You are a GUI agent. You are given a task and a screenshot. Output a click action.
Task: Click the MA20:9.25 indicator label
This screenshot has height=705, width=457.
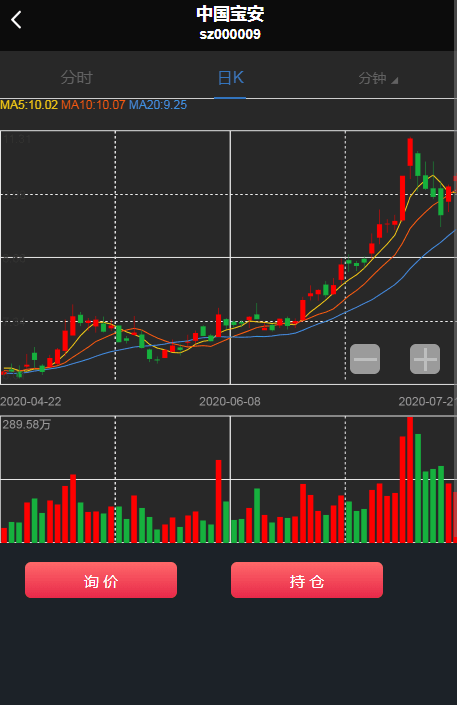pyautogui.click(x=158, y=105)
